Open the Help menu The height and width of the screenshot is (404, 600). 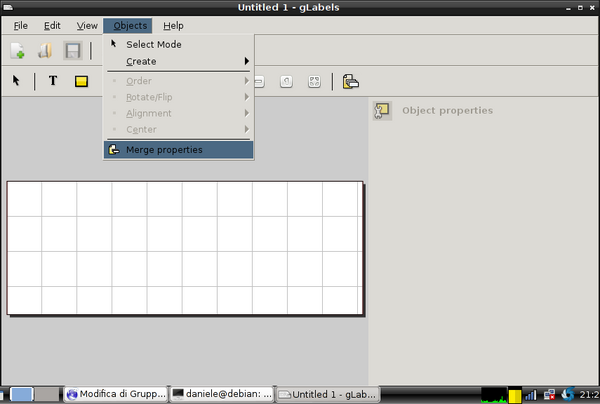point(174,24)
